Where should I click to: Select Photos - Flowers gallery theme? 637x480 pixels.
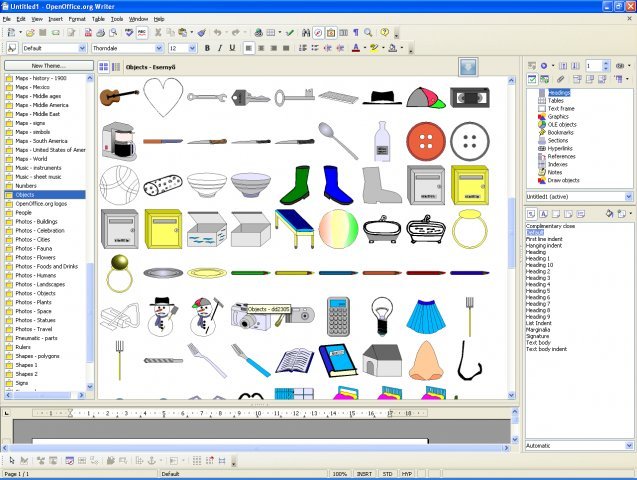point(35,257)
